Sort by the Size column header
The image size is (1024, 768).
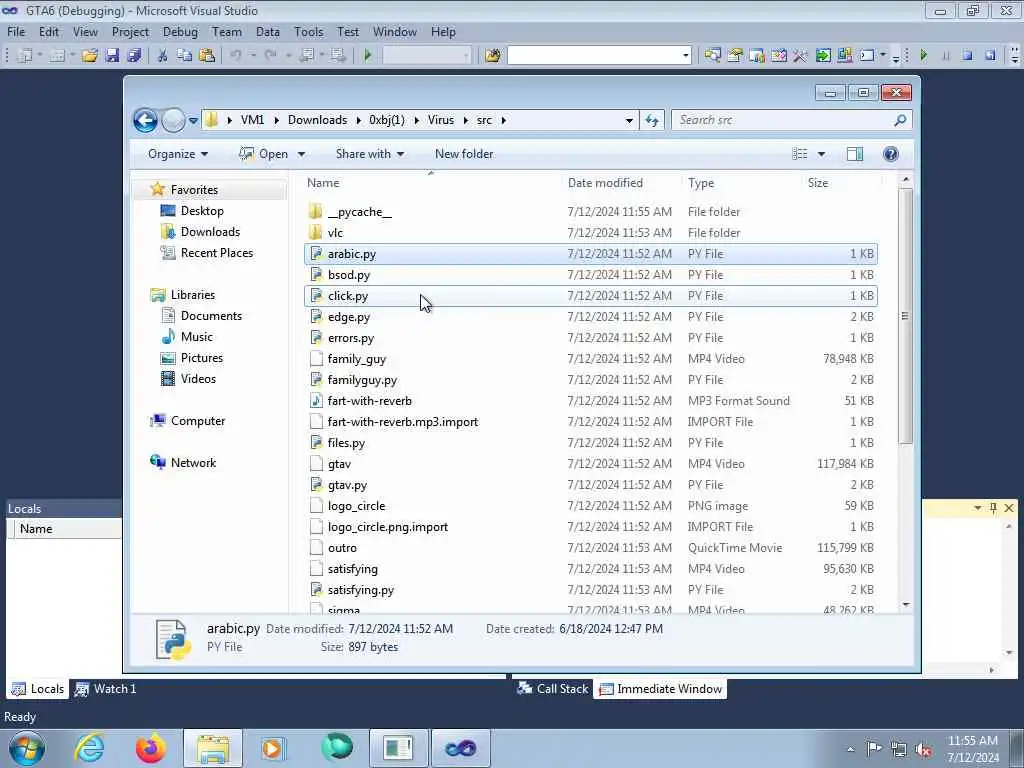click(x=818, y=183)
